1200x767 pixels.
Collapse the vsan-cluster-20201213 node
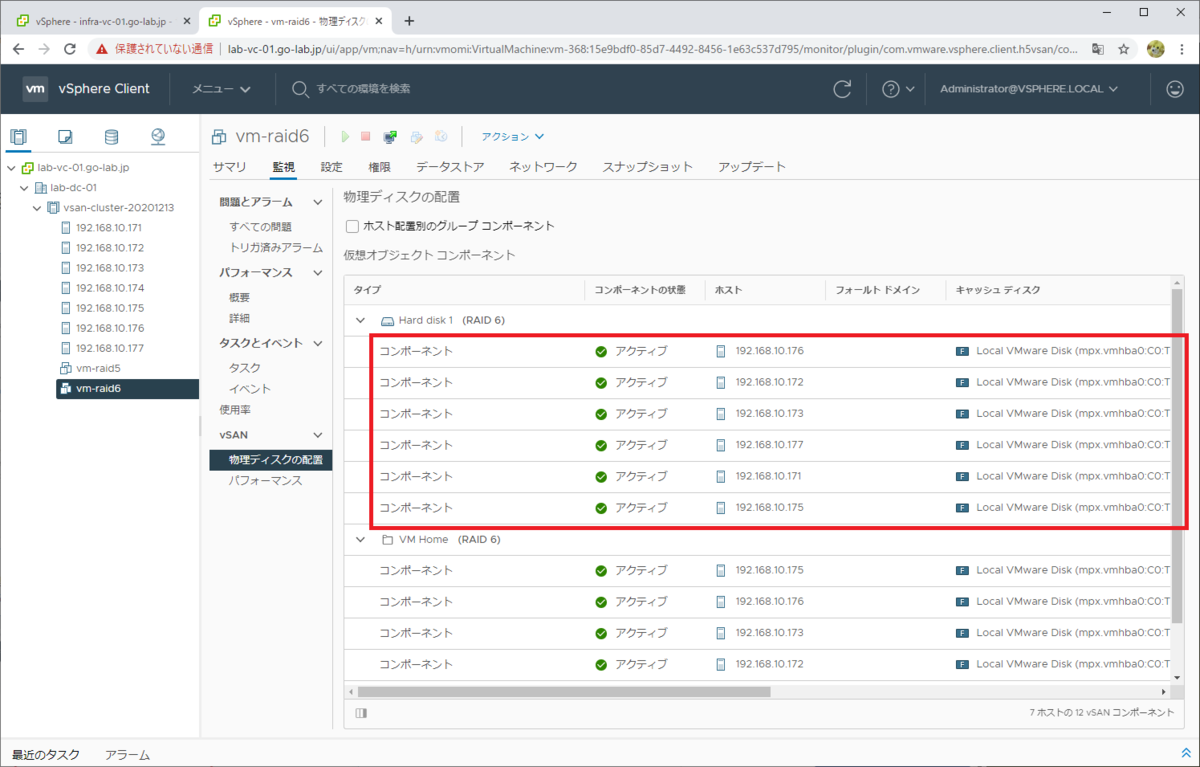37,207
